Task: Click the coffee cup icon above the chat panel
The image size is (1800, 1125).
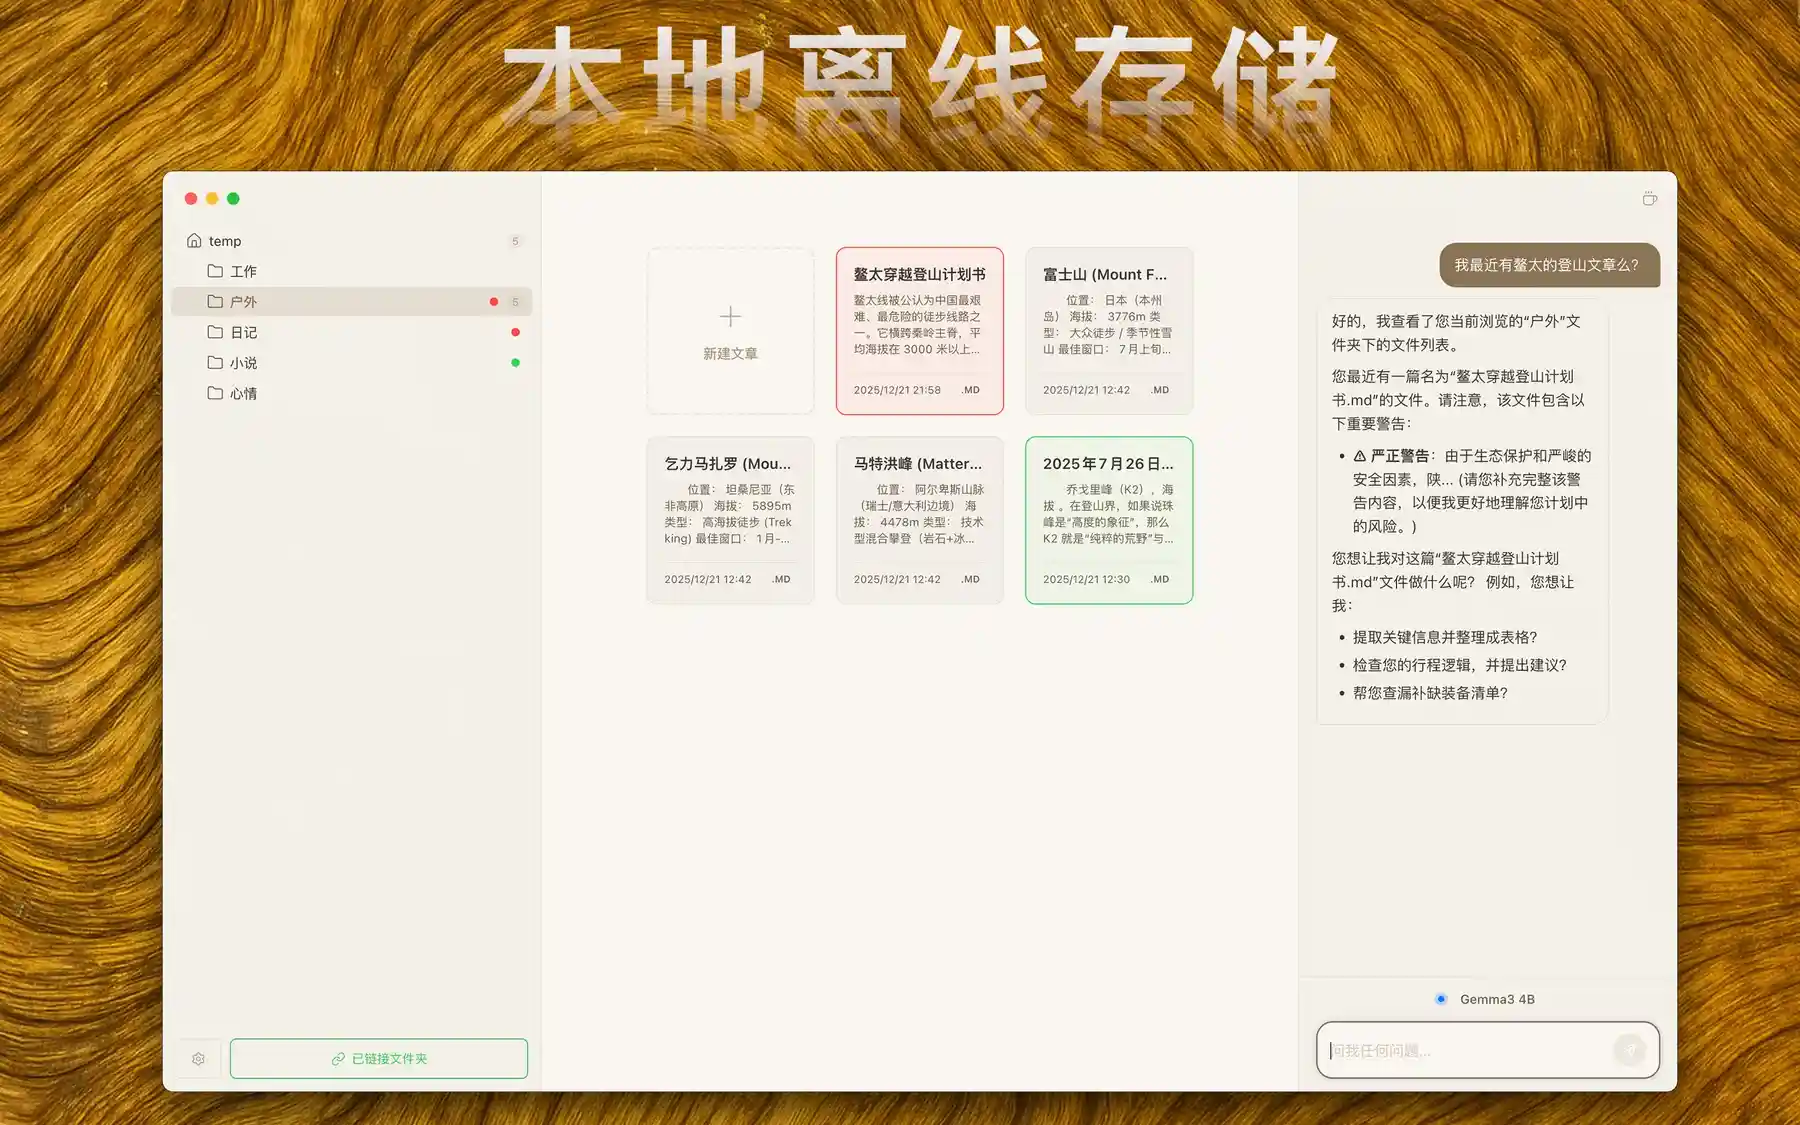Action: 1648,199
